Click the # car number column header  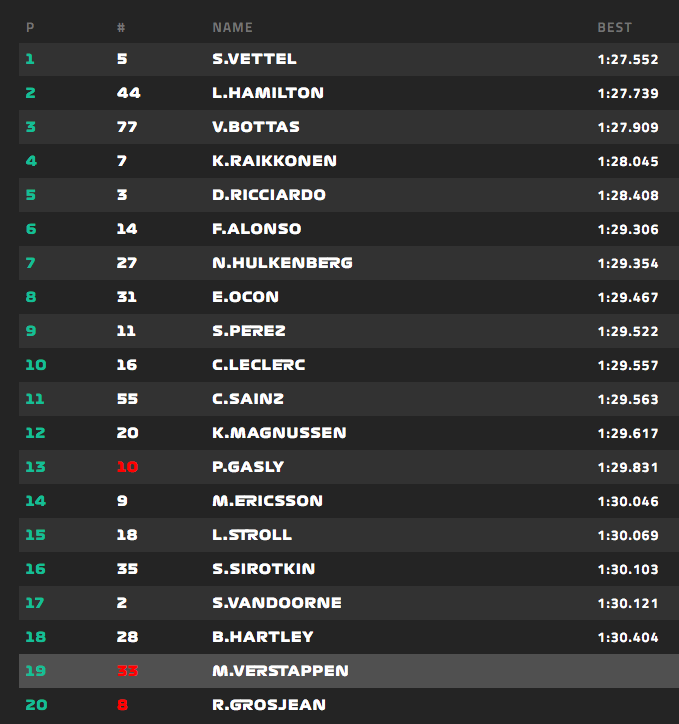pyautogui.click(x=121, y=27)
